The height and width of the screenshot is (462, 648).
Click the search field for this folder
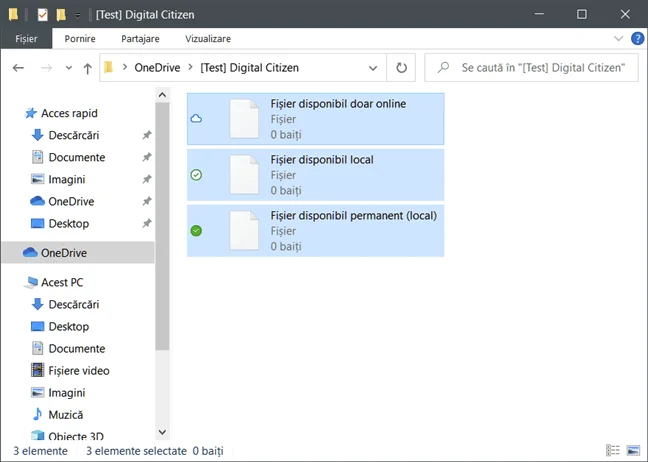pyautogui.click(x=531, y=67)
